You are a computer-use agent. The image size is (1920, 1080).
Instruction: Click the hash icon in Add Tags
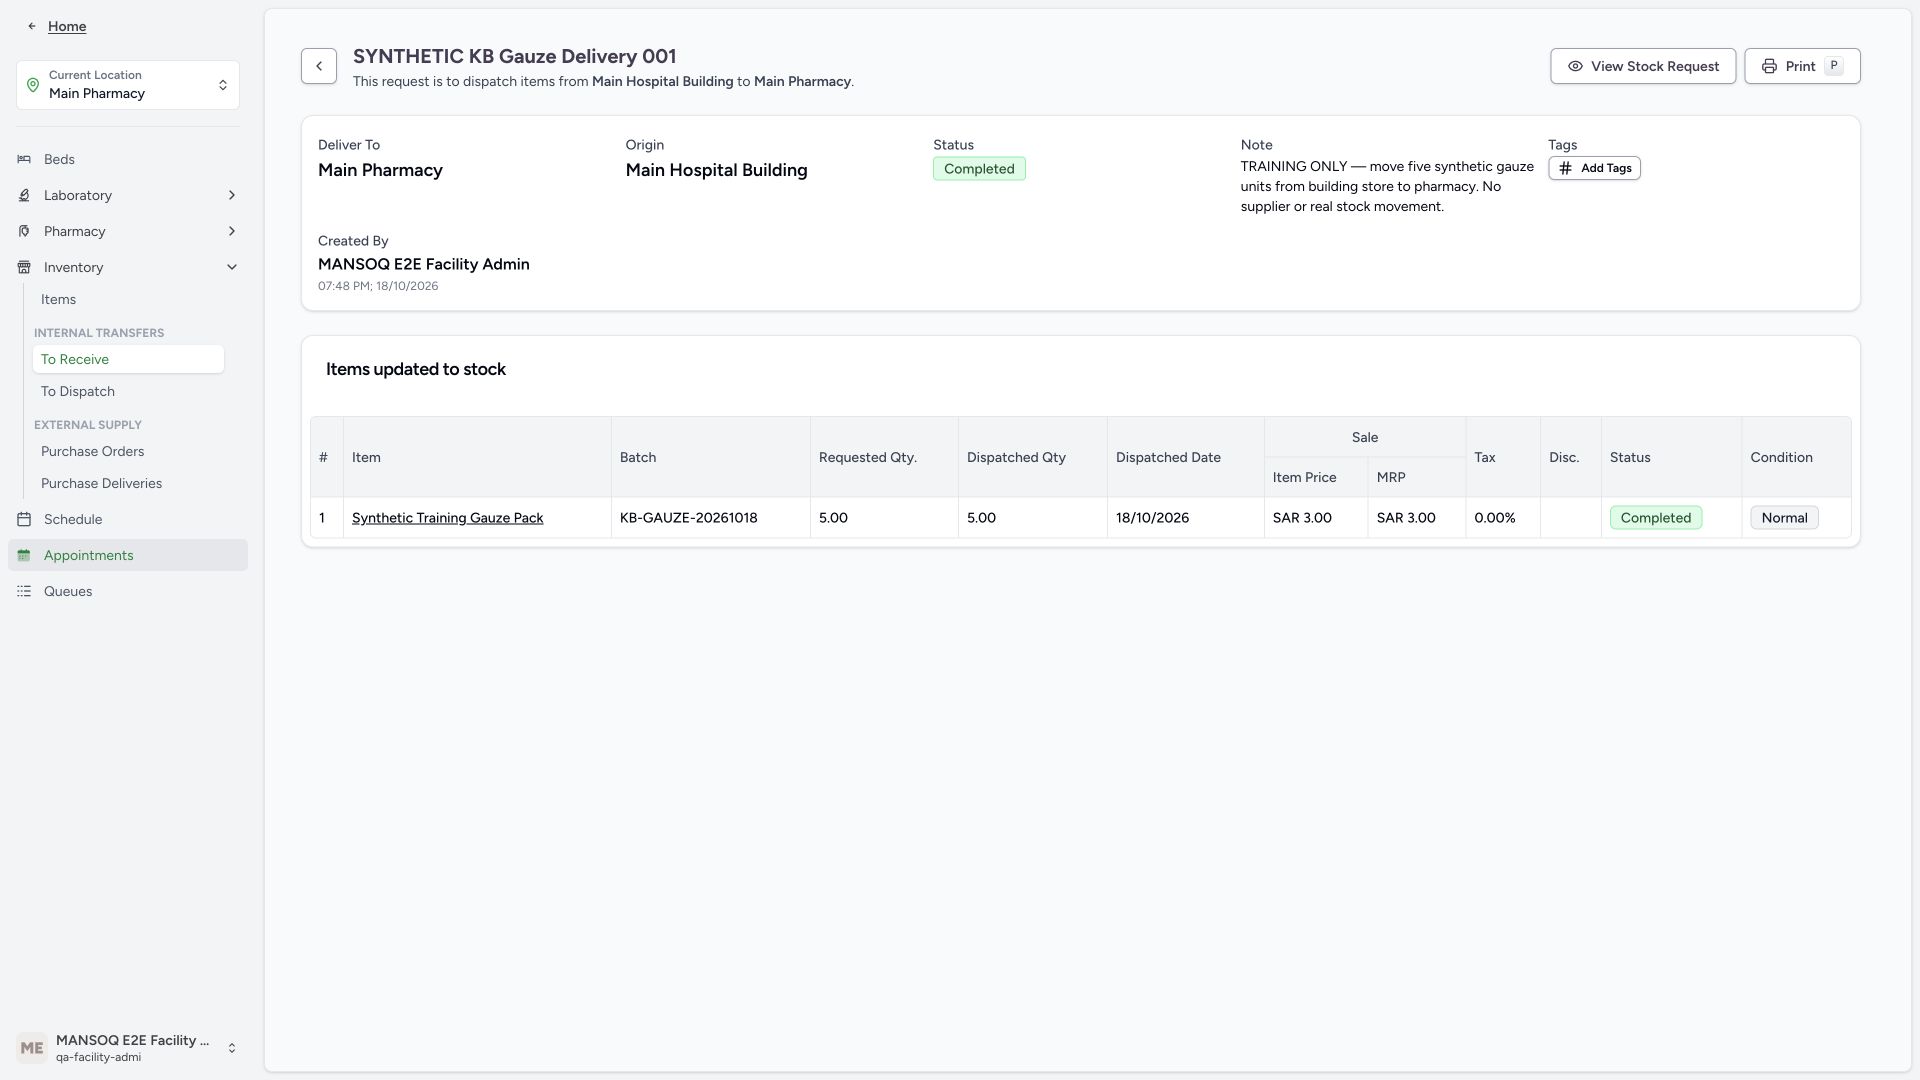point(1566,168)
